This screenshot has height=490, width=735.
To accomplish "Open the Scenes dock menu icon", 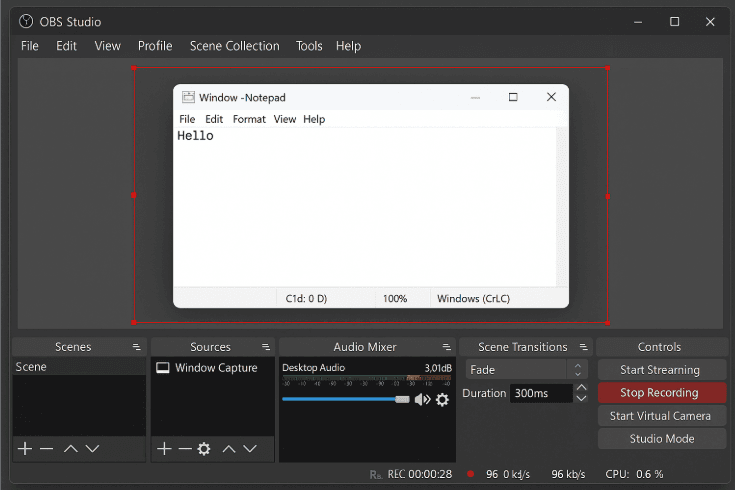I will 136,347.
